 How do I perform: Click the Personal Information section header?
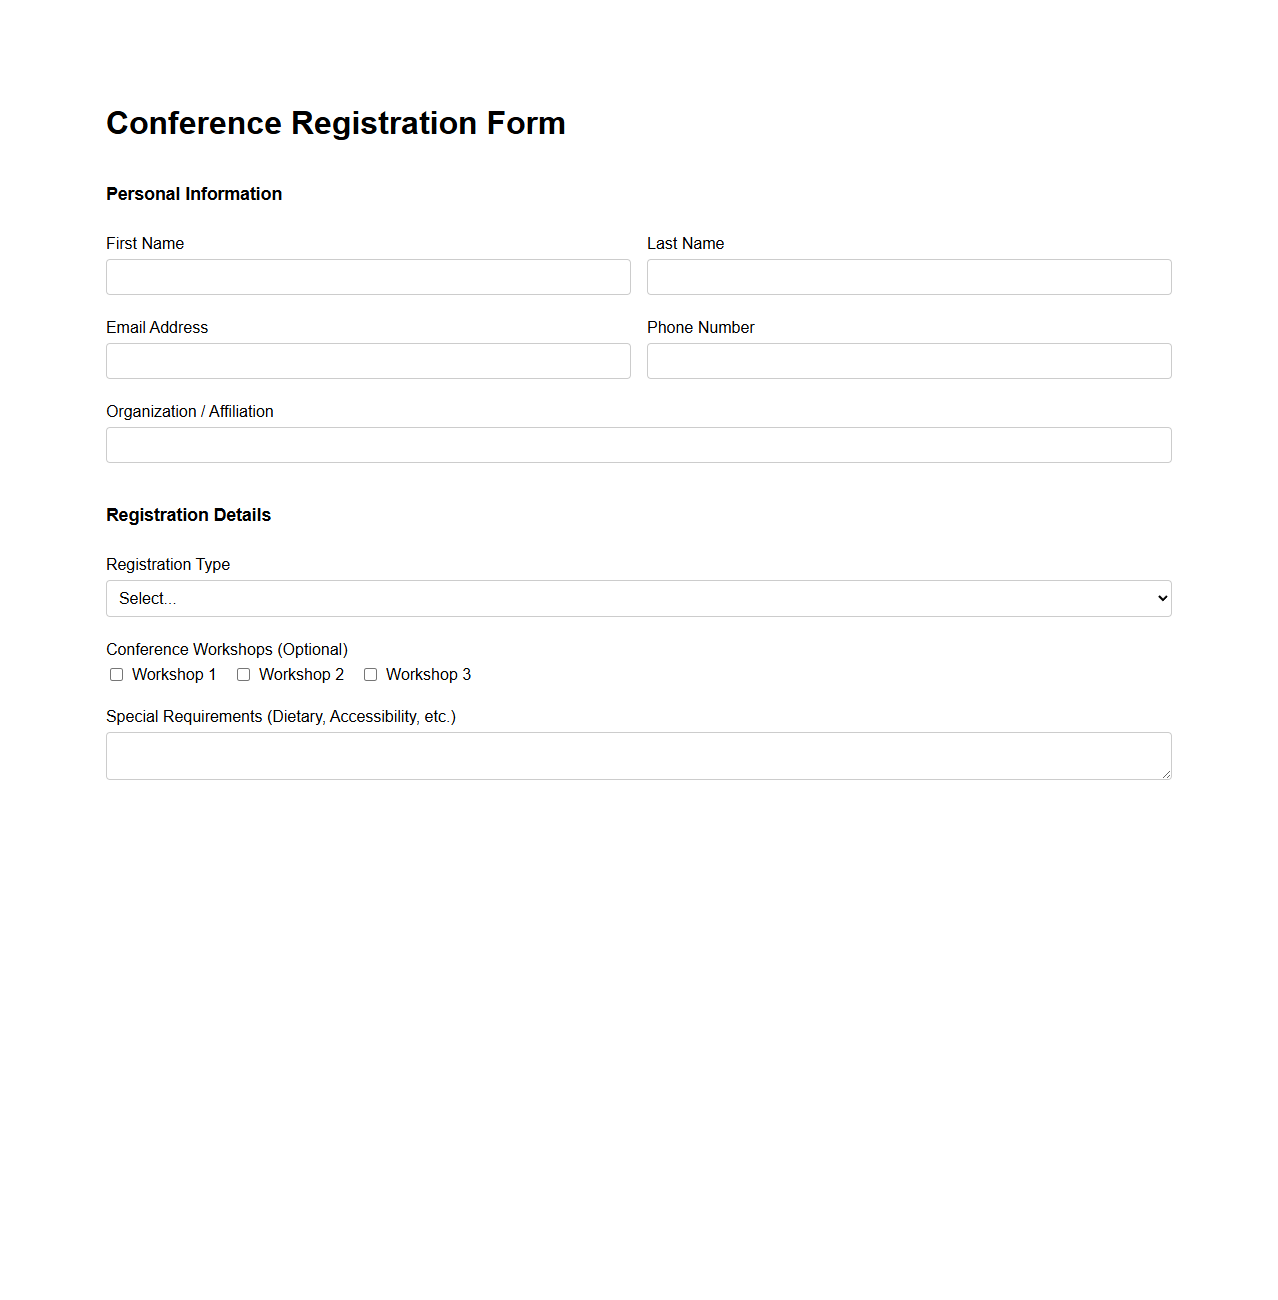tap(194, 194)
